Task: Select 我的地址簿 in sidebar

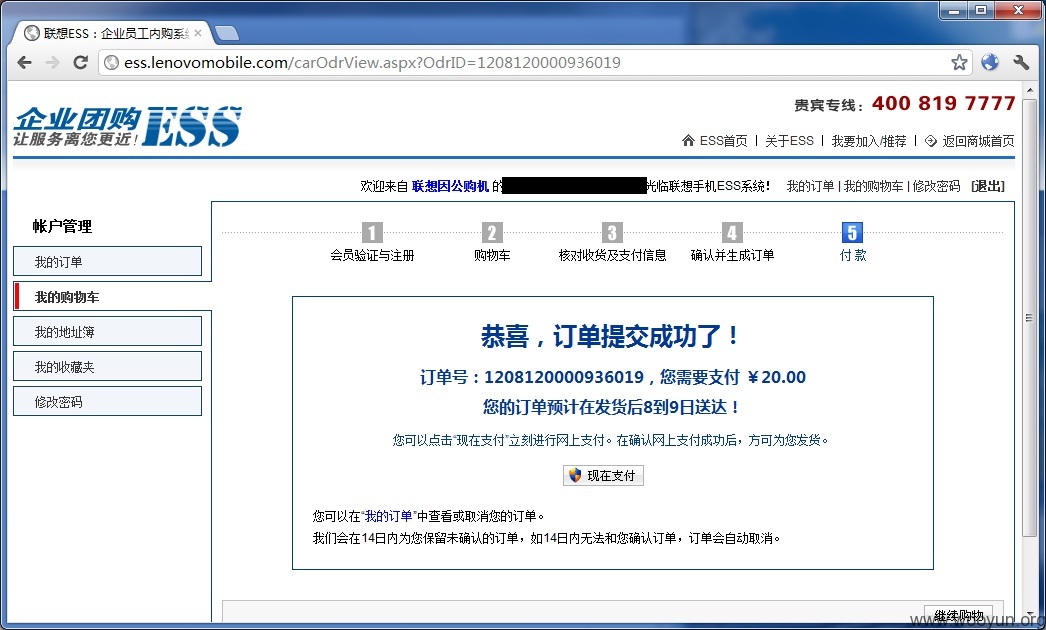Action: point(107,332)
